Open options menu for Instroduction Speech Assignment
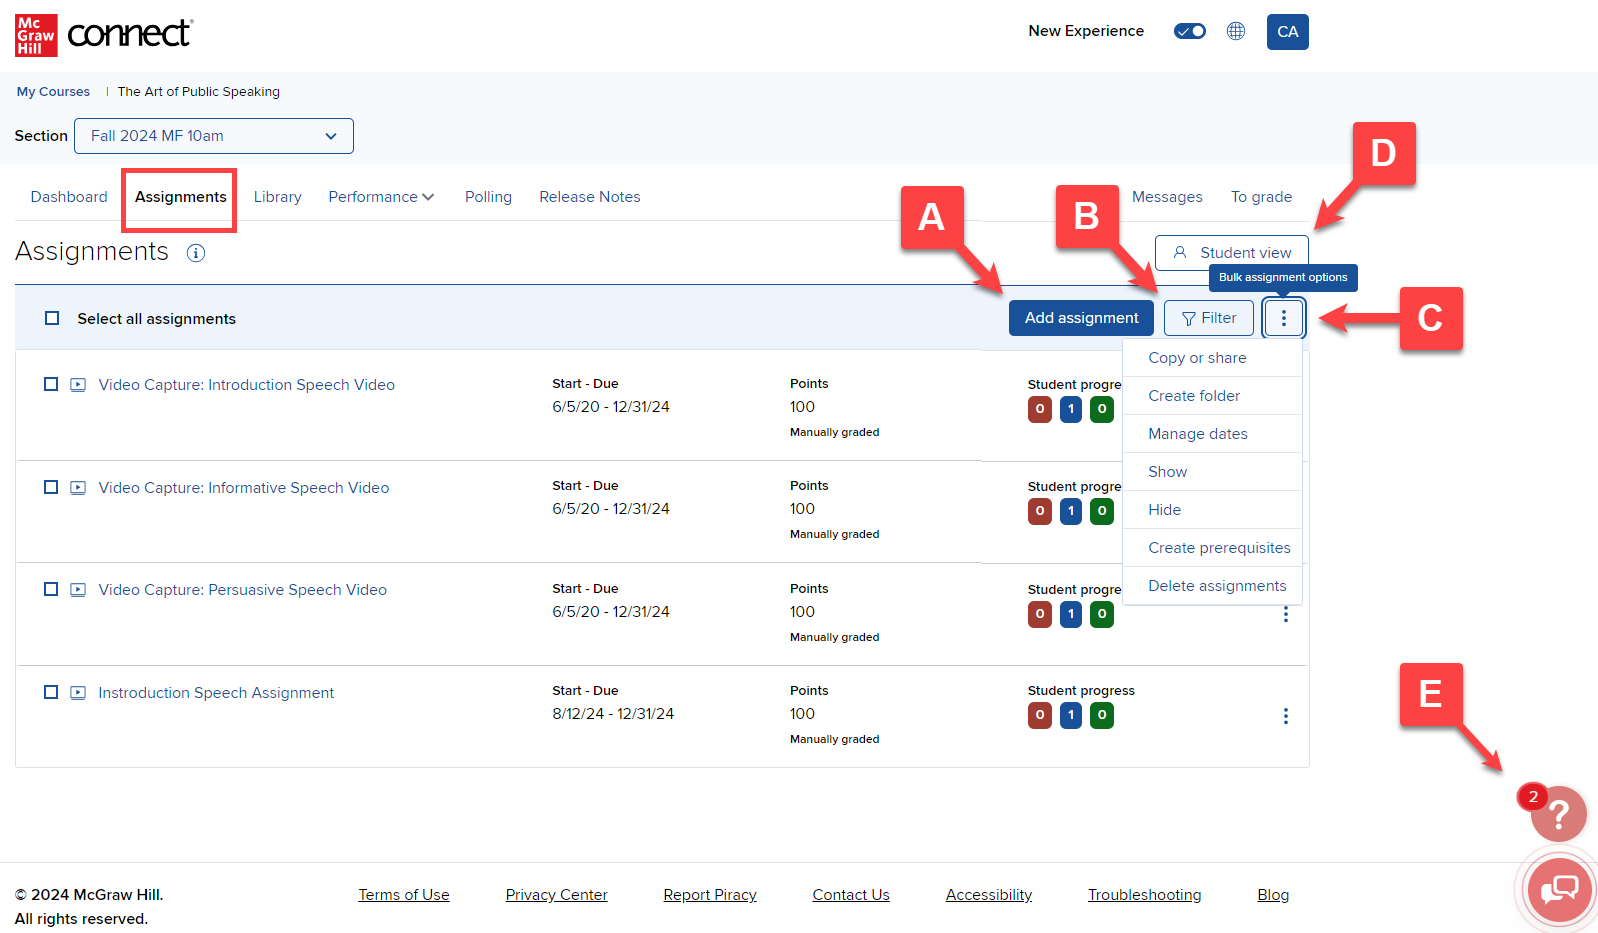This screenshot has width=1598, height=933. [1285, 716]
